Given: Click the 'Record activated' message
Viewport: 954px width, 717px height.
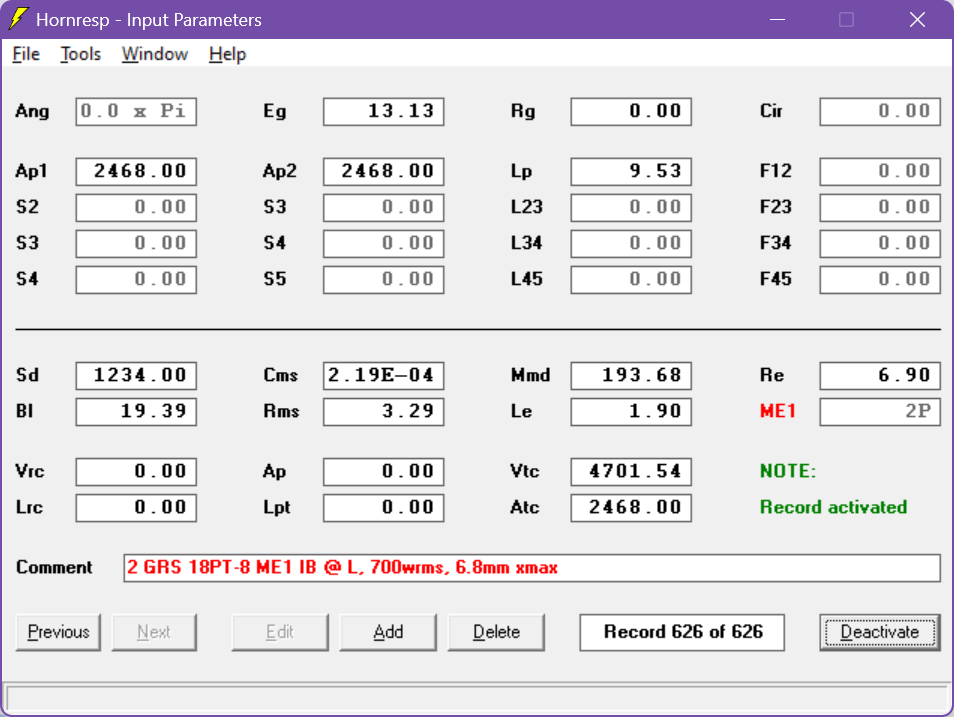Looking at the screenshot, I should pos(833,507).
